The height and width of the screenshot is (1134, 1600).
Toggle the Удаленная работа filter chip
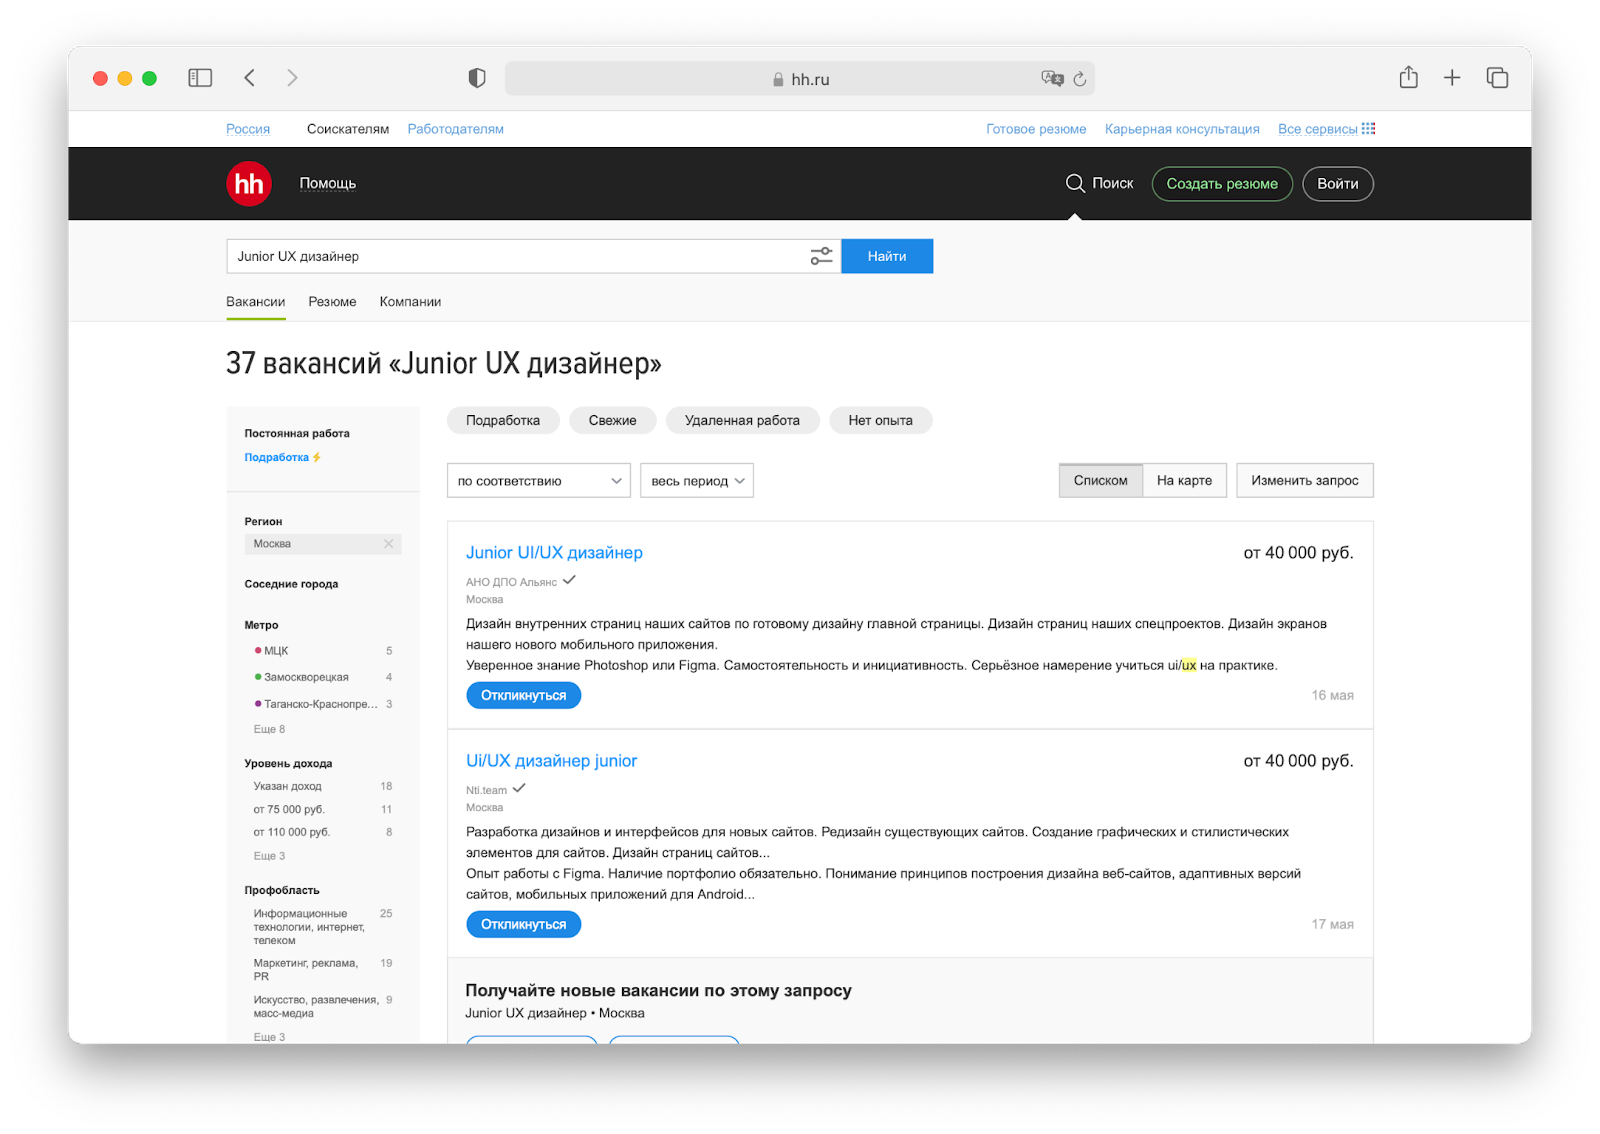click(742, 421)
